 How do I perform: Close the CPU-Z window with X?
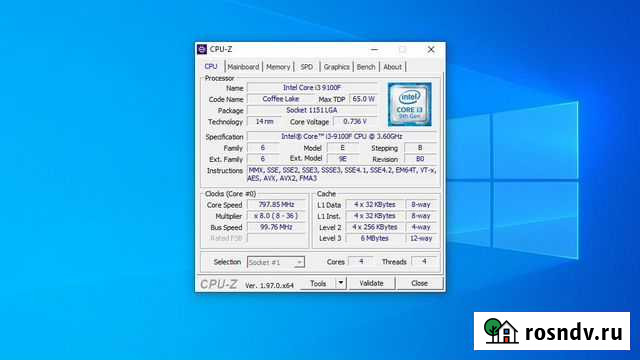[431, 49]
